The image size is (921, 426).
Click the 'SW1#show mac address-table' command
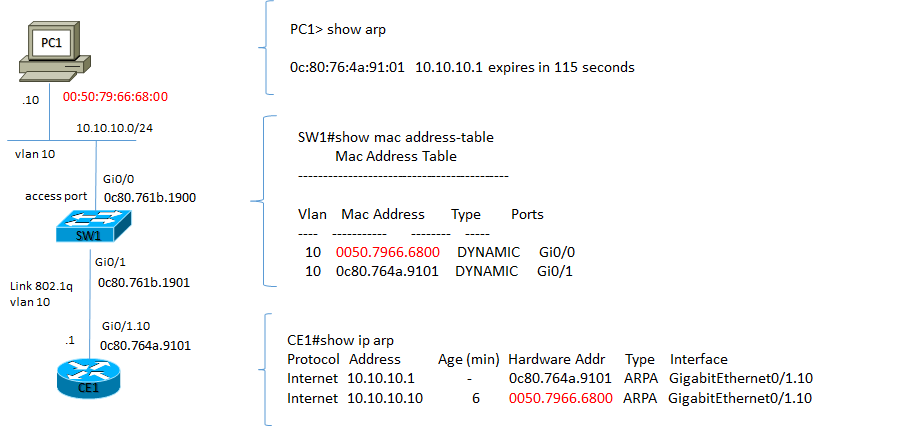point(396,137)
